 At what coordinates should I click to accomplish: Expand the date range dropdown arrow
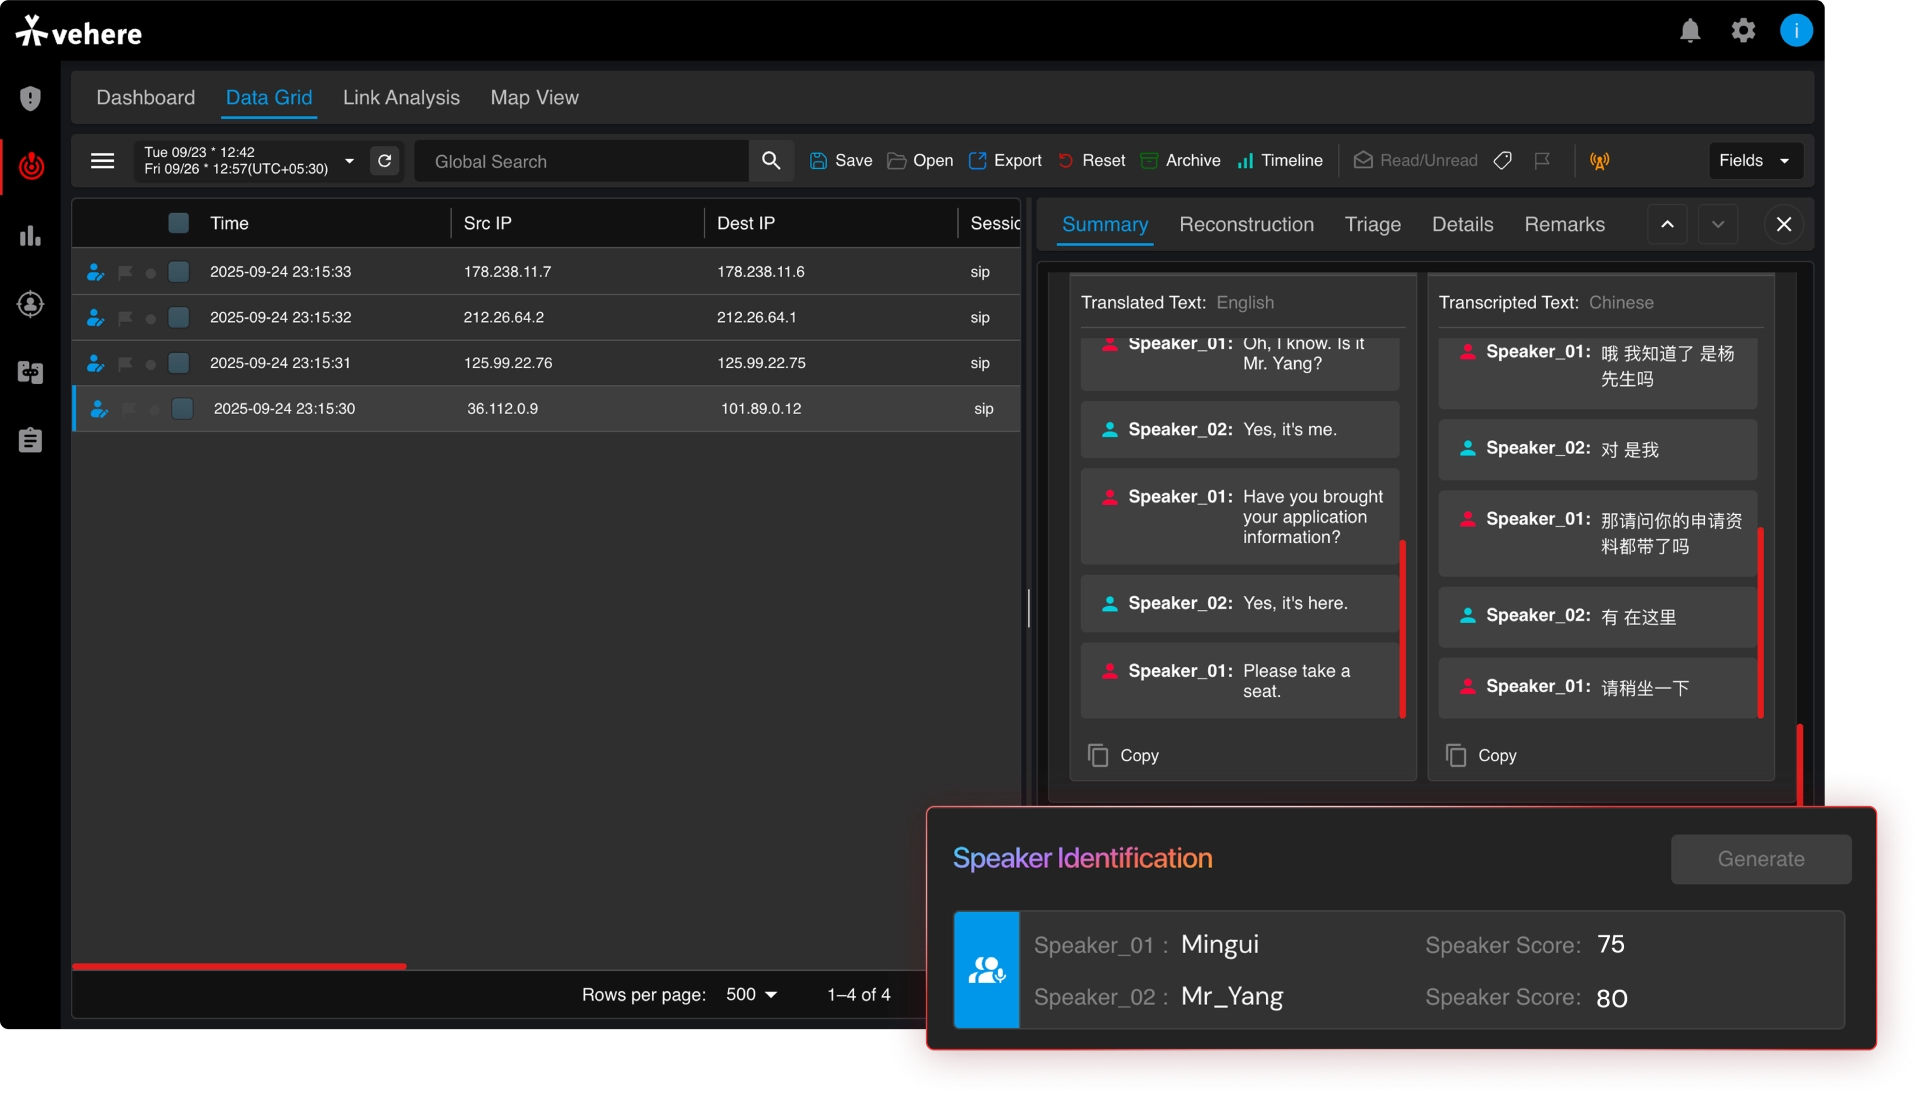pos(349,161)
